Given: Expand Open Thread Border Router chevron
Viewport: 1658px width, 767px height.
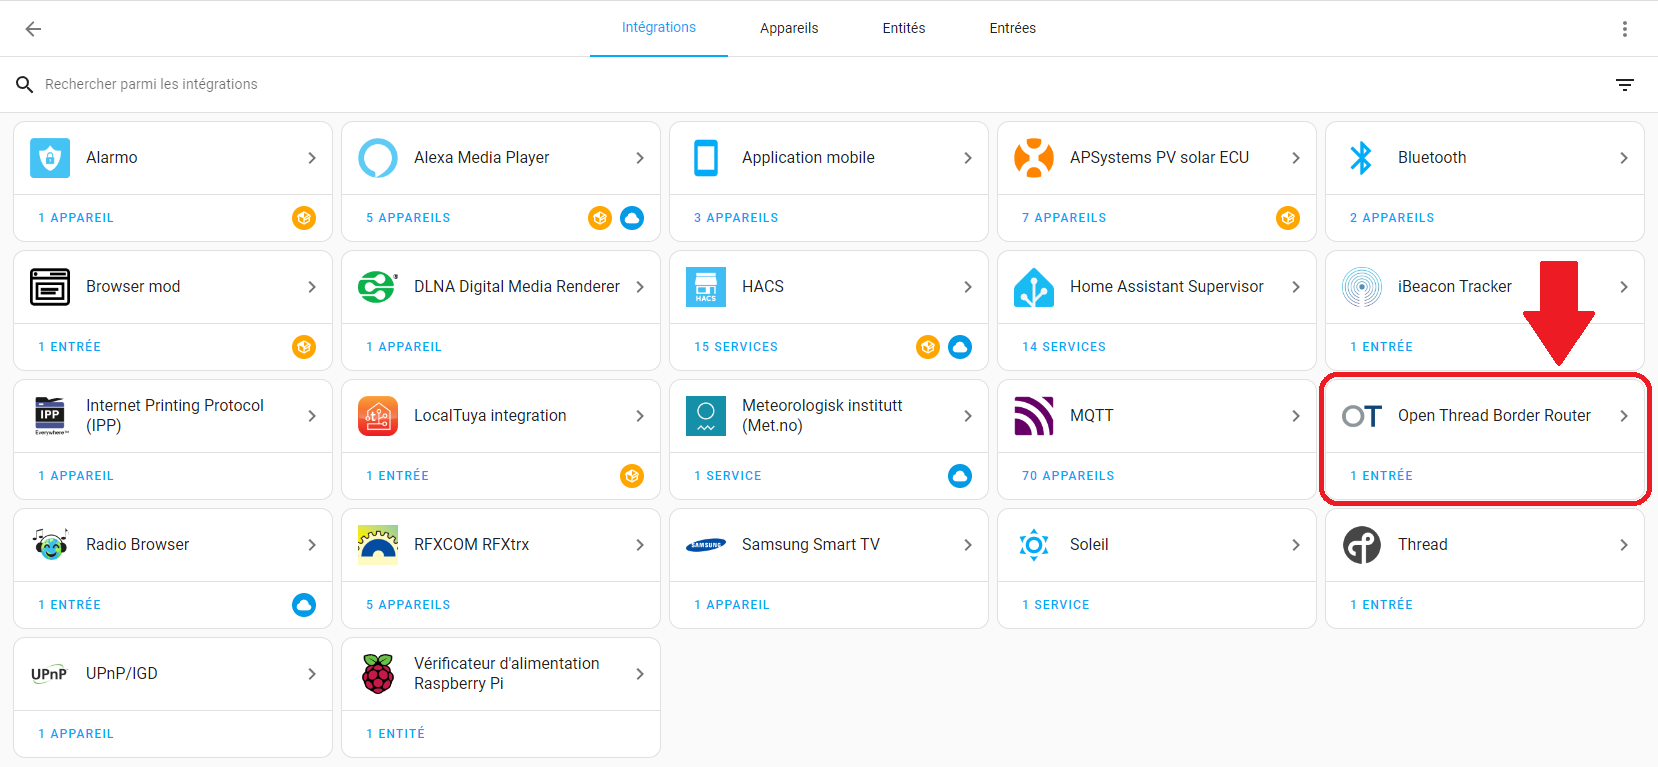Looking at the screenshot, I should coord(1623,416).
